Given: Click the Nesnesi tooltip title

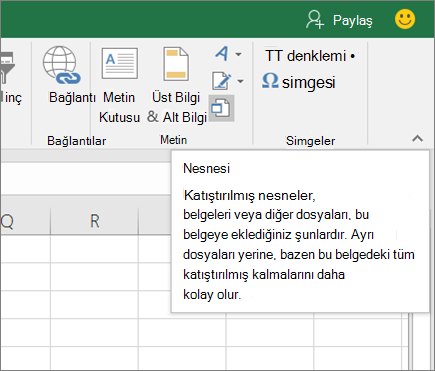Looking at the screenshot, I should (207, 168).
